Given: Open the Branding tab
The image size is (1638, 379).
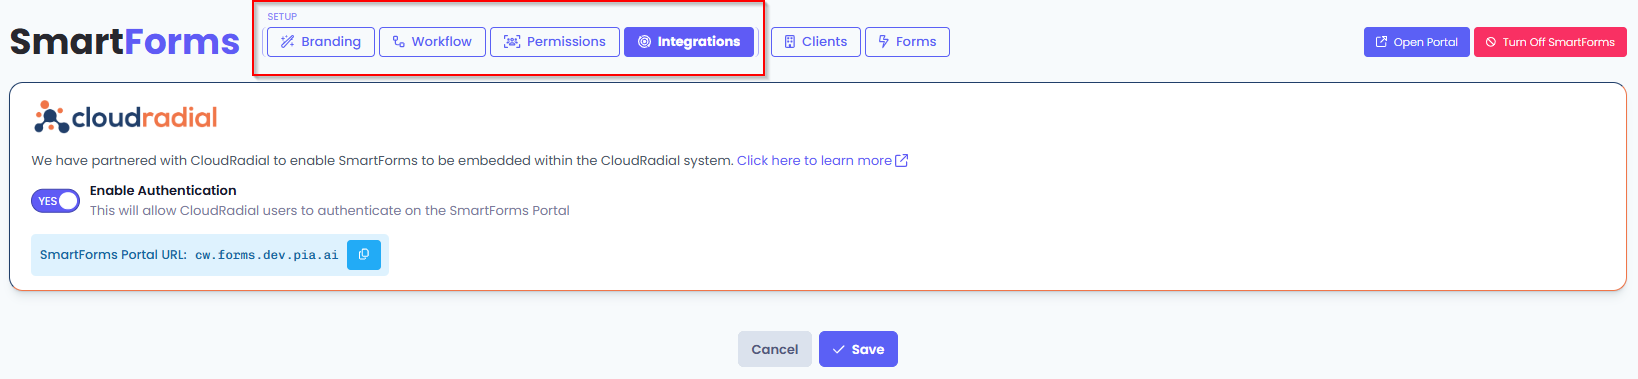Looking at the screenshot, I should click(x=321, y=42).
